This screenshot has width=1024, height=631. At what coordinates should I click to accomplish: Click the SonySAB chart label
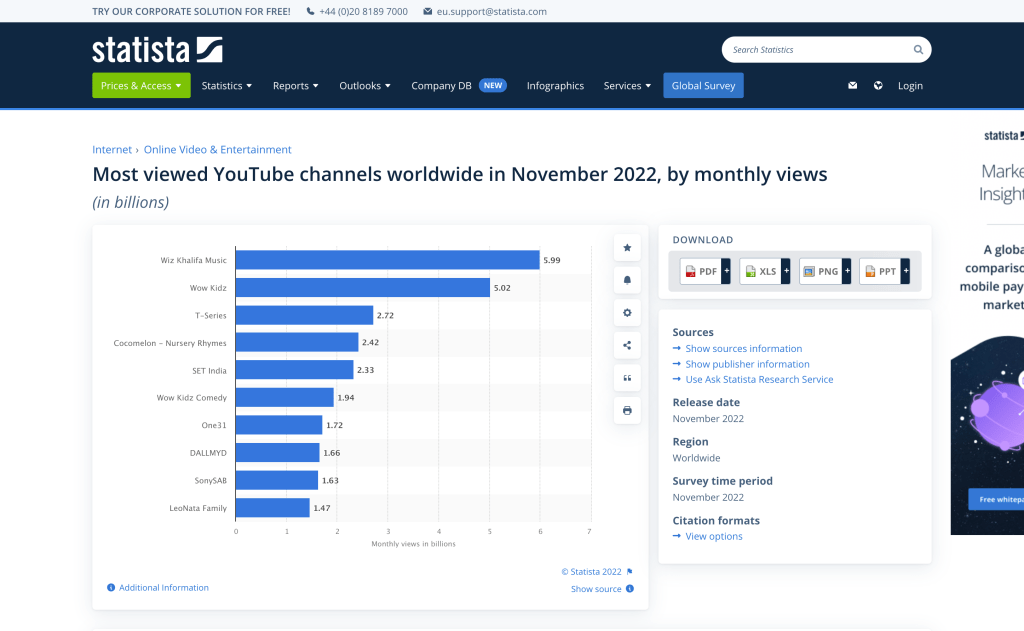point(210,480)
